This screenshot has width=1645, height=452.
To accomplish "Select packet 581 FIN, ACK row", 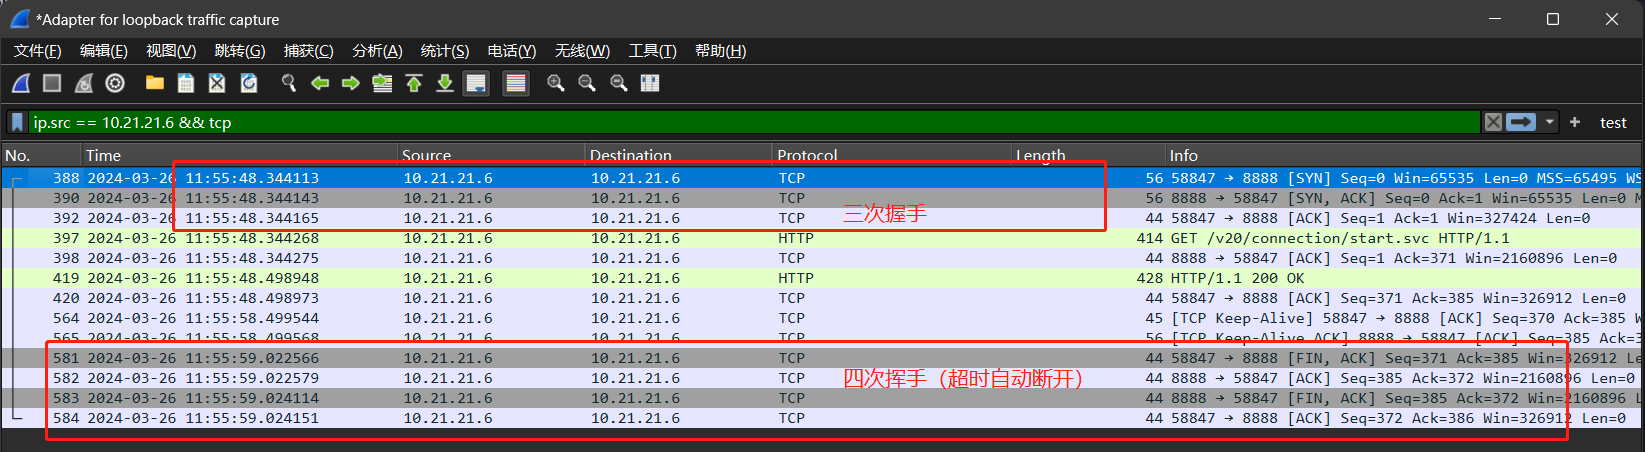I will (821, 358).
